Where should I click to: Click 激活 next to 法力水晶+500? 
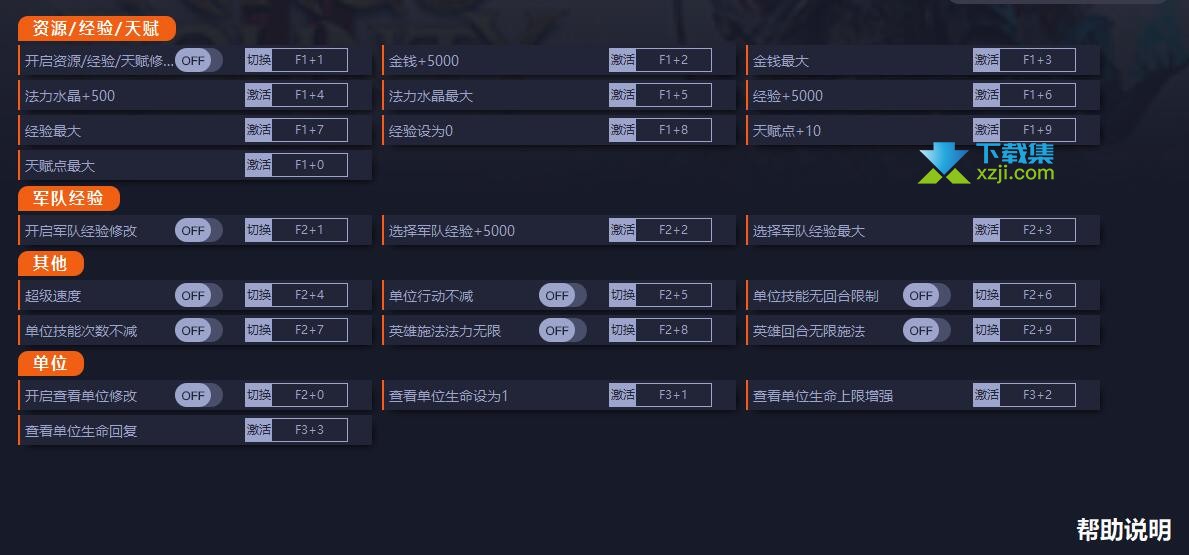(x=259, y=95)
